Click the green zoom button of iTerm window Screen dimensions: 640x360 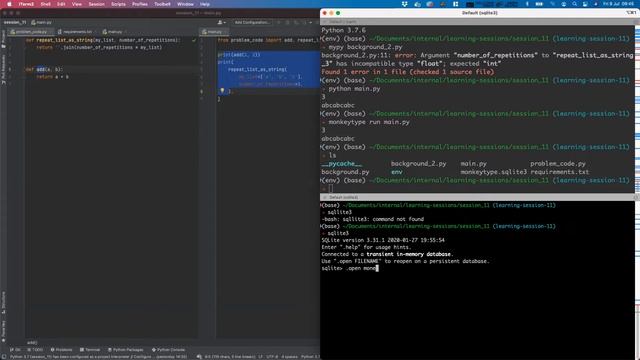click(x=338, y=13)
